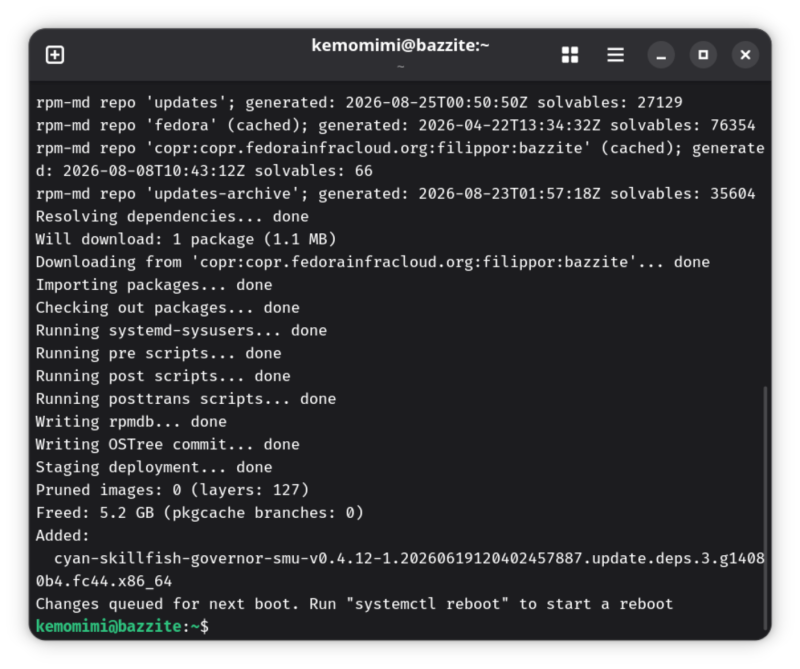Image resolution: width=800 pixels, height=669 pixels.
Task: Click "Will download: 1 package (1.1 MB)"
Action: pos(186,239)
